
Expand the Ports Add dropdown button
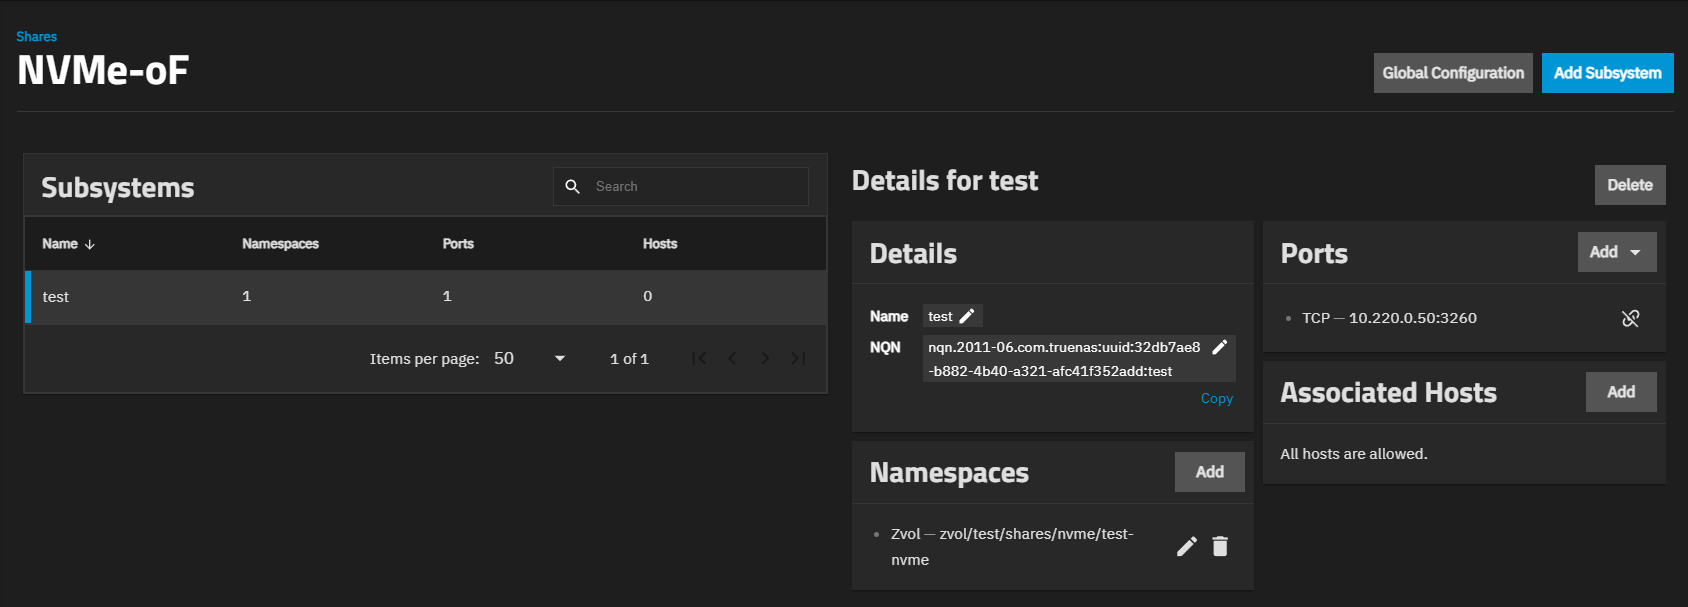(1616, 252)
